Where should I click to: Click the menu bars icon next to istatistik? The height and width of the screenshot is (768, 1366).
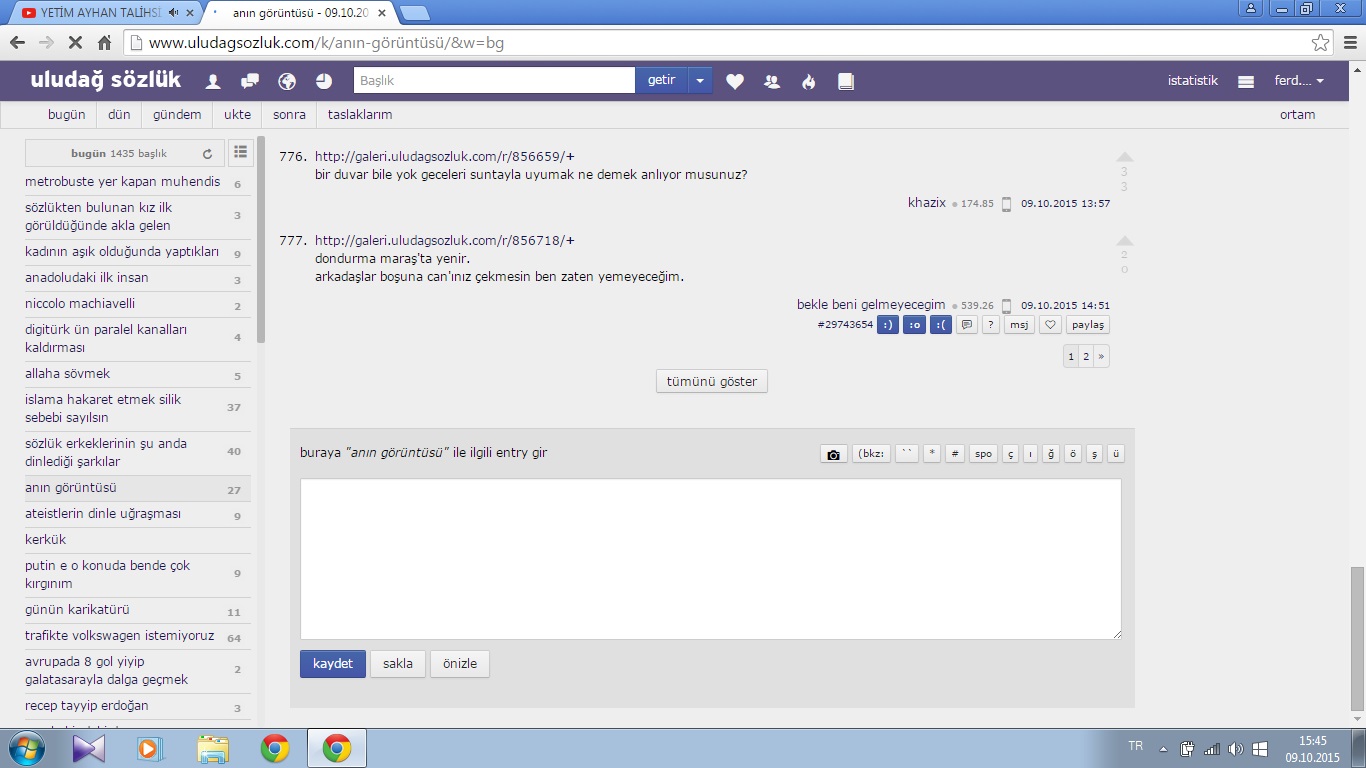pos(1246,82)
